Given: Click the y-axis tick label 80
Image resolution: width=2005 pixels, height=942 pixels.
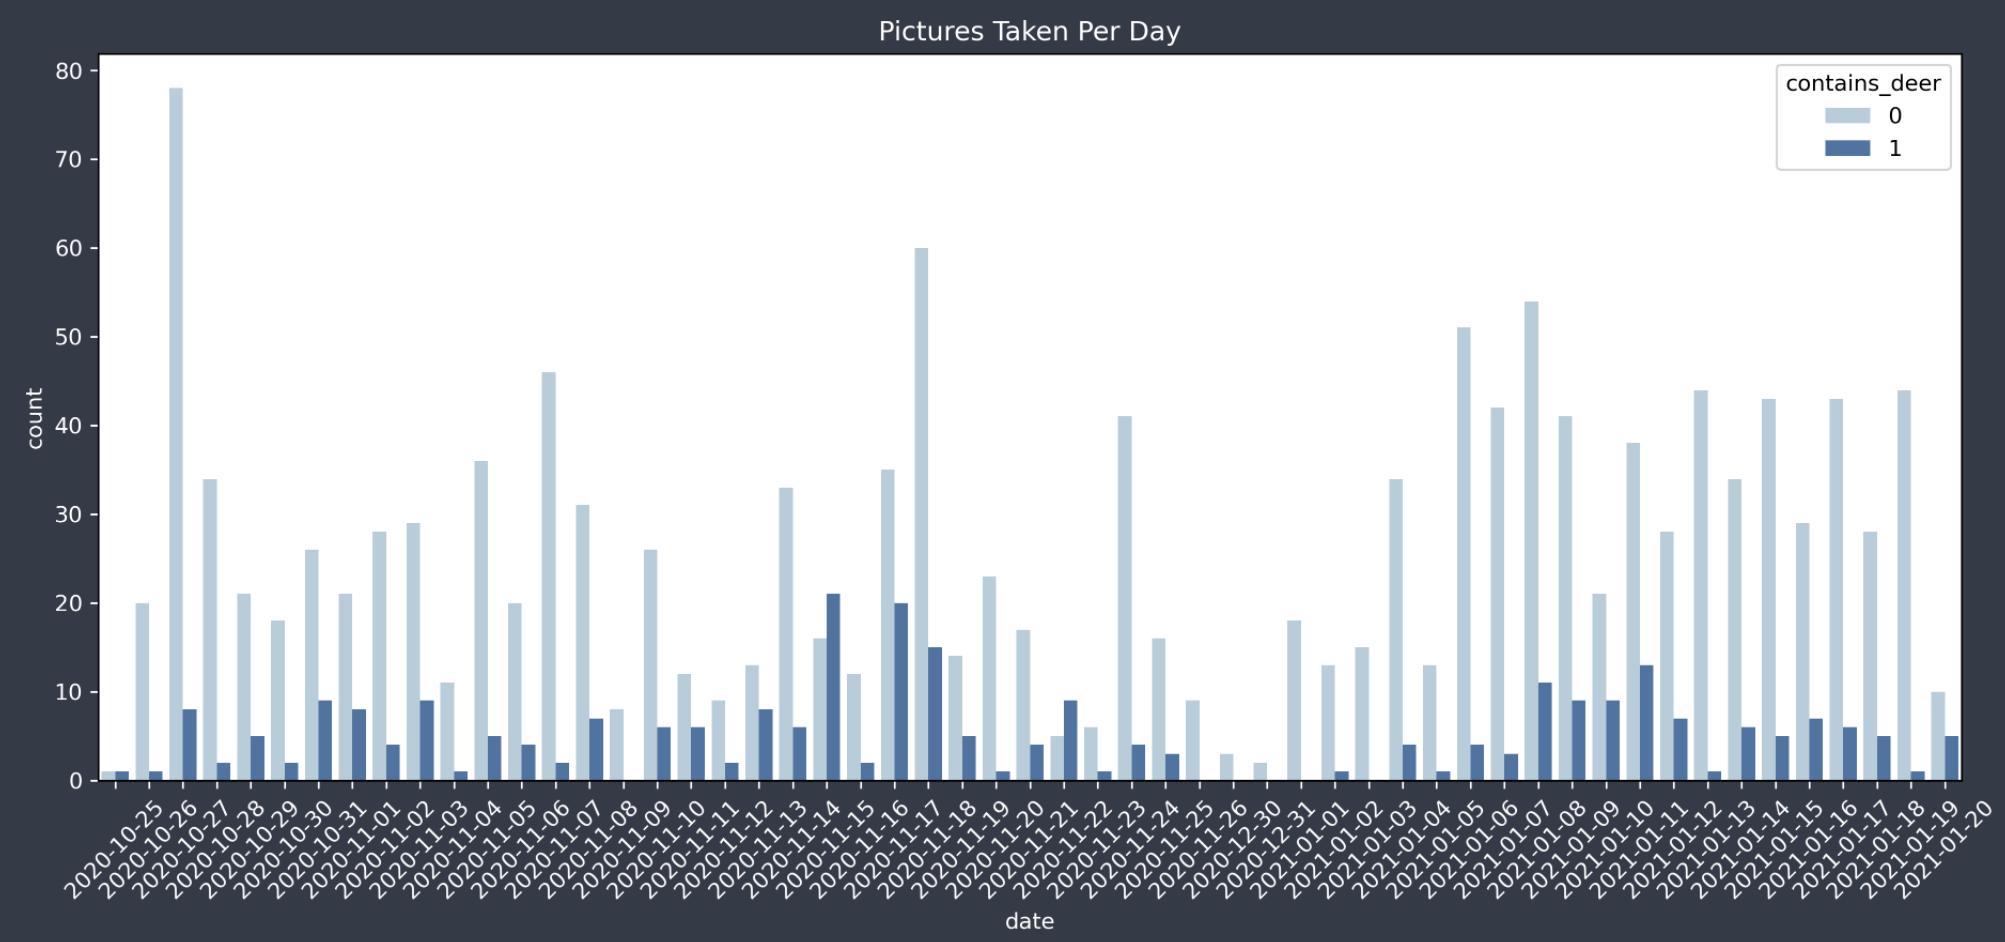Looking at the screenshot, I should point(69,71).
